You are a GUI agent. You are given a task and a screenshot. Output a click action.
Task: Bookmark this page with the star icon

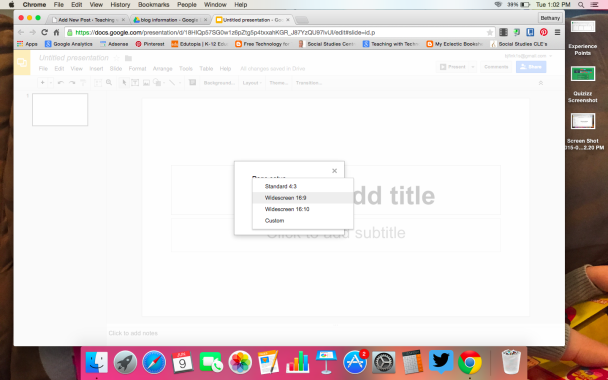click(490, 33)
